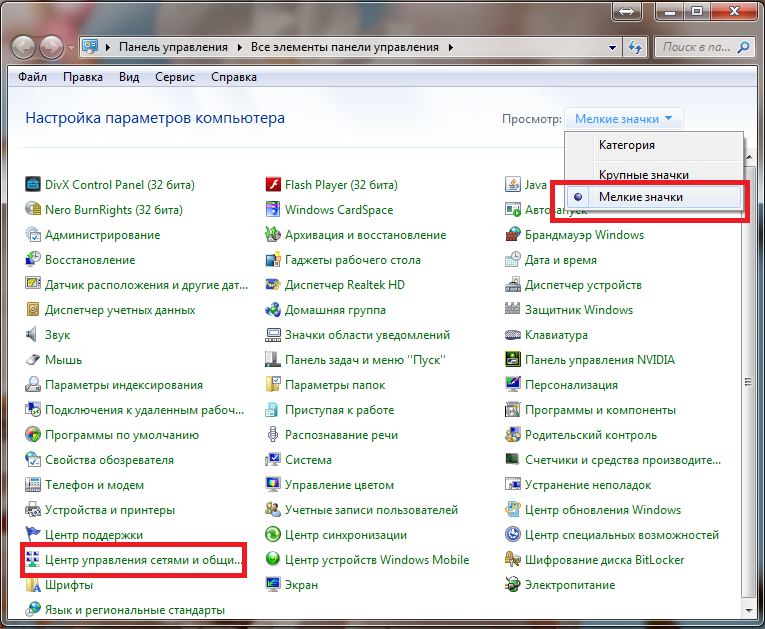Screen dimensions: 765x629
Task: Click the Диспетчер устройств icon
Action: click(x=512, y=284)
